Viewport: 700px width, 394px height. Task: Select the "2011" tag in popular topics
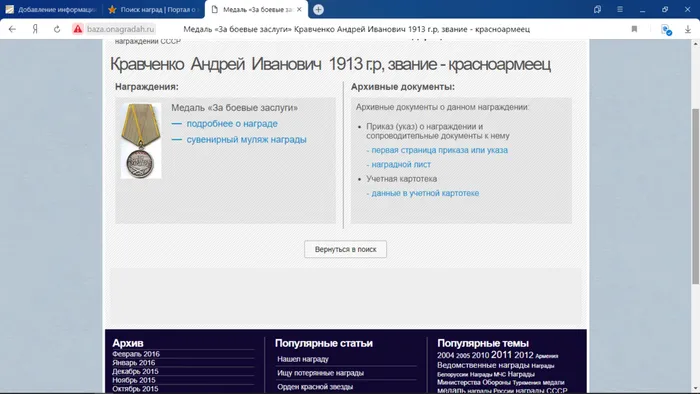pyautogui.click(x=501, y=355)
